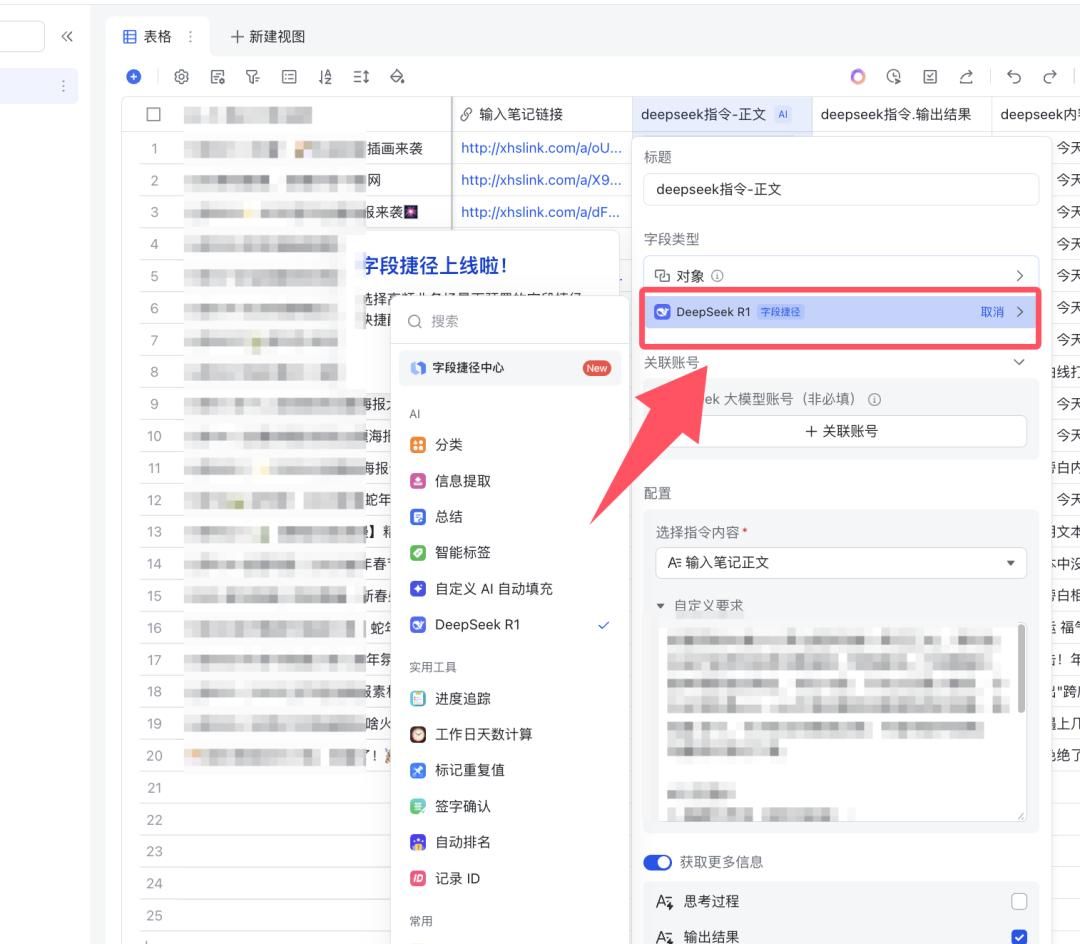Open the filter funnel icon
The height and width of the screenshot is (944, 1080).
point(253,76)
